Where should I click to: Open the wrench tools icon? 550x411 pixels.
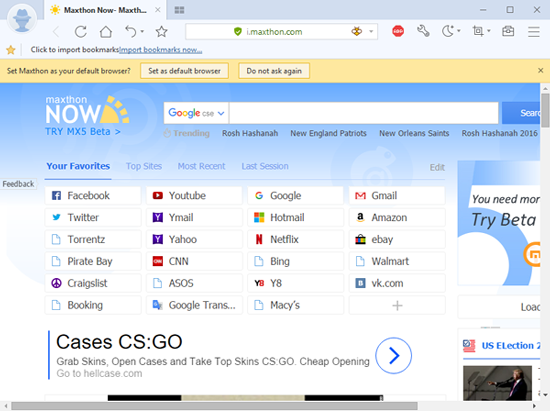[x=423, y=32]
